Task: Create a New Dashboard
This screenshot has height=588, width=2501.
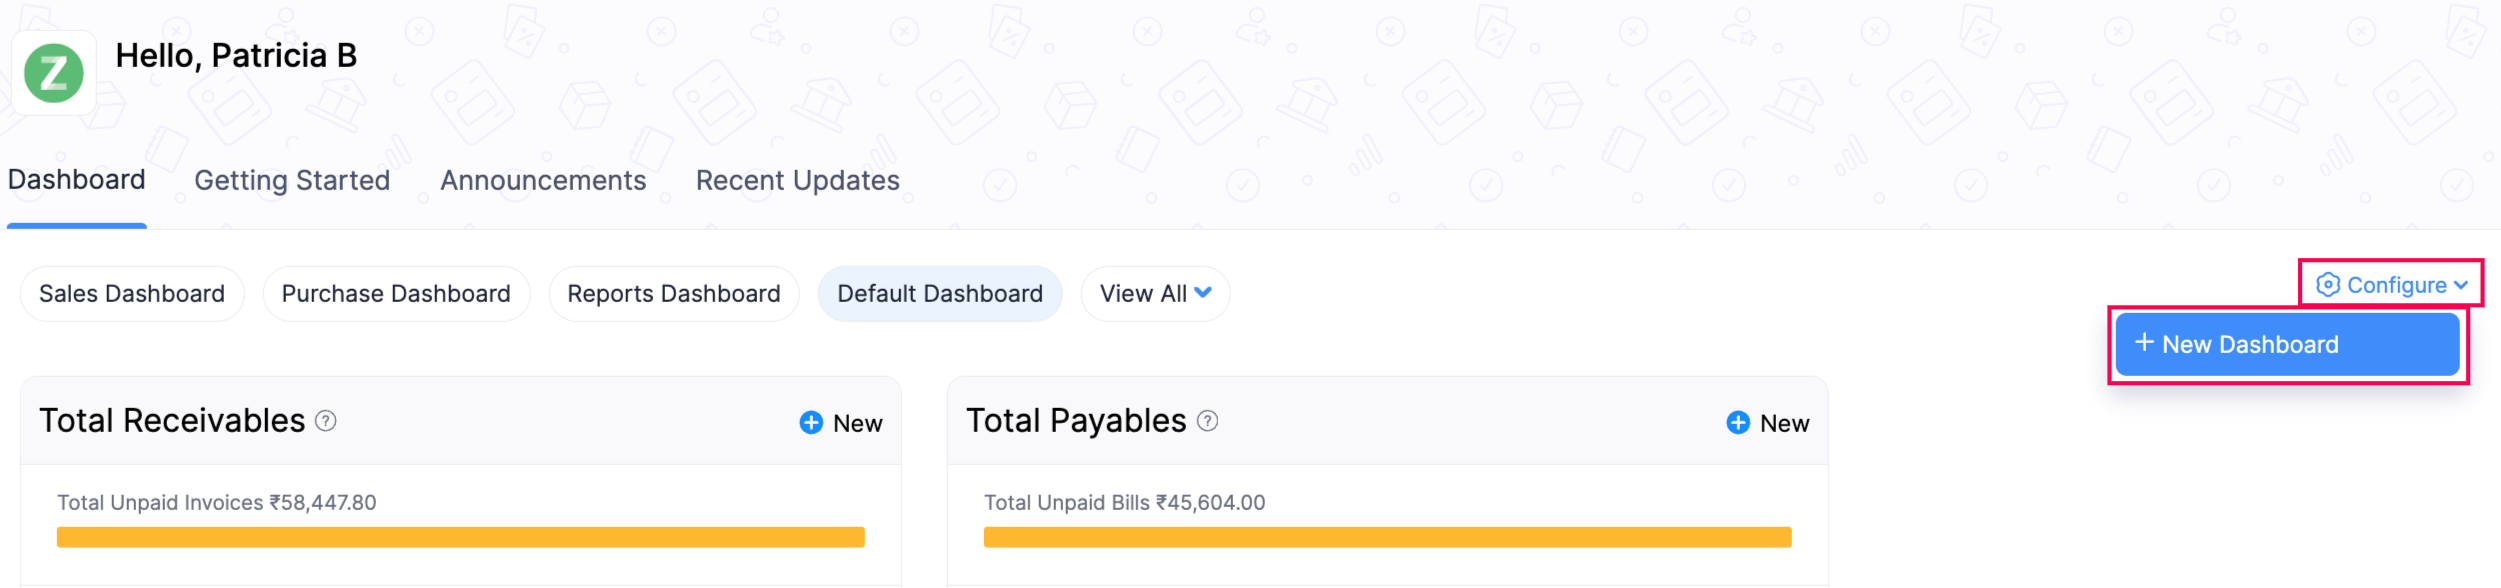Action: [x=2286, y=345]
